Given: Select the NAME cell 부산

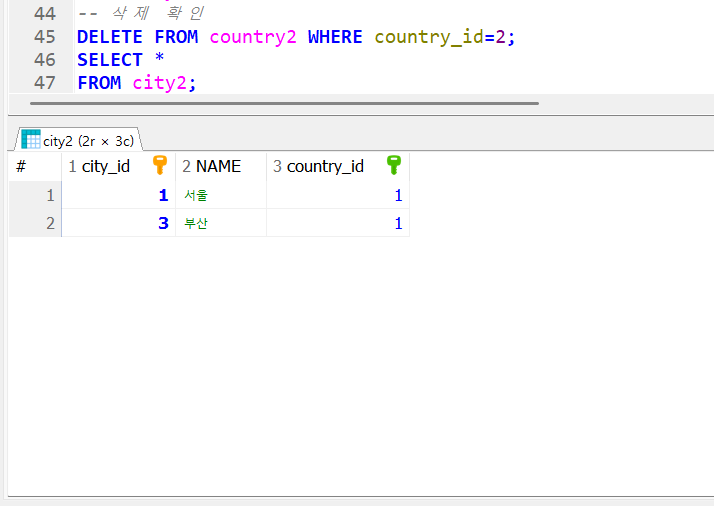Looking at the screenshot, I should (x=221, y=223).
